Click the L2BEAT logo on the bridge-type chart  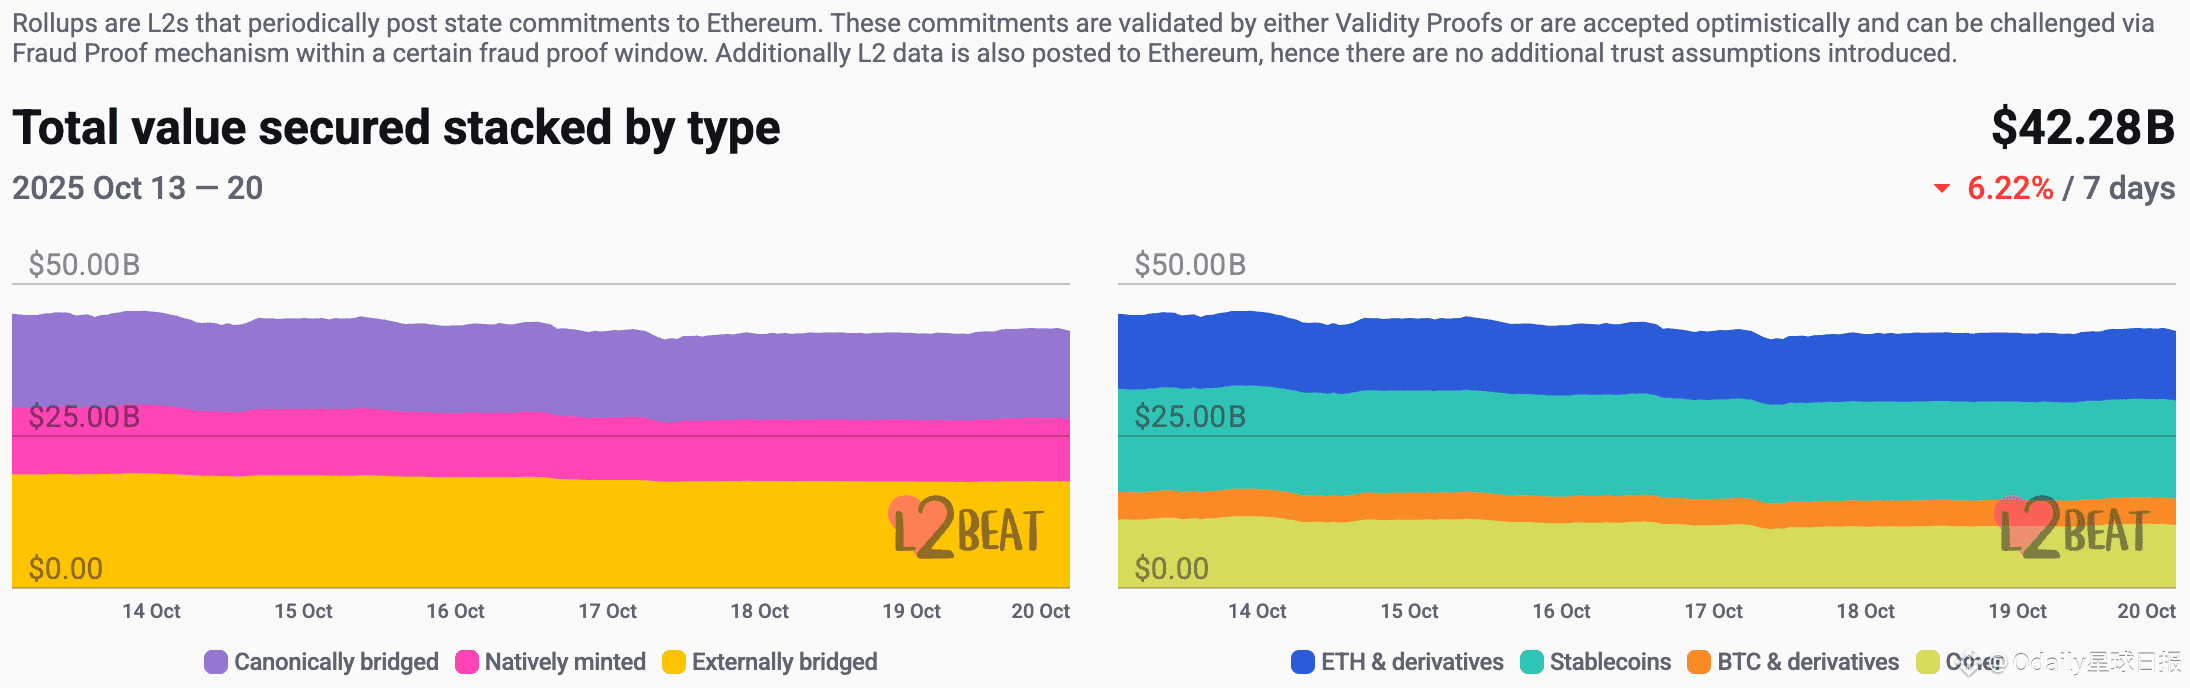click(x=966, y=528)
